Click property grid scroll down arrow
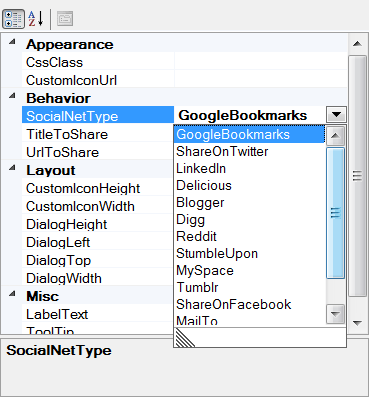Screen dimensions: 369x397 (x=357, y=323)
